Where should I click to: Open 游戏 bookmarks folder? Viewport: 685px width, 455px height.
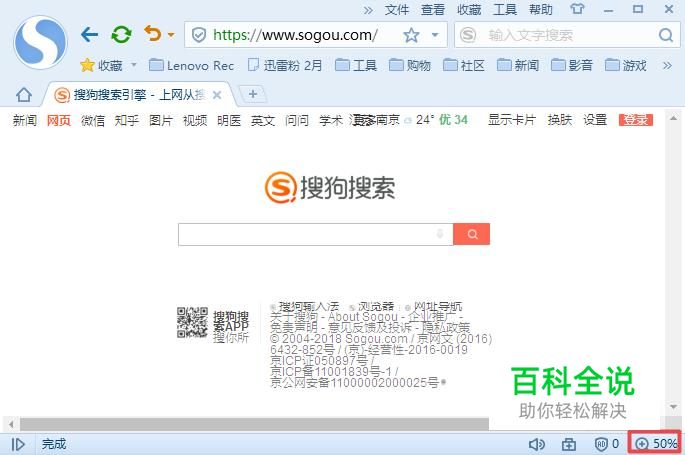(x=626, y=65)
